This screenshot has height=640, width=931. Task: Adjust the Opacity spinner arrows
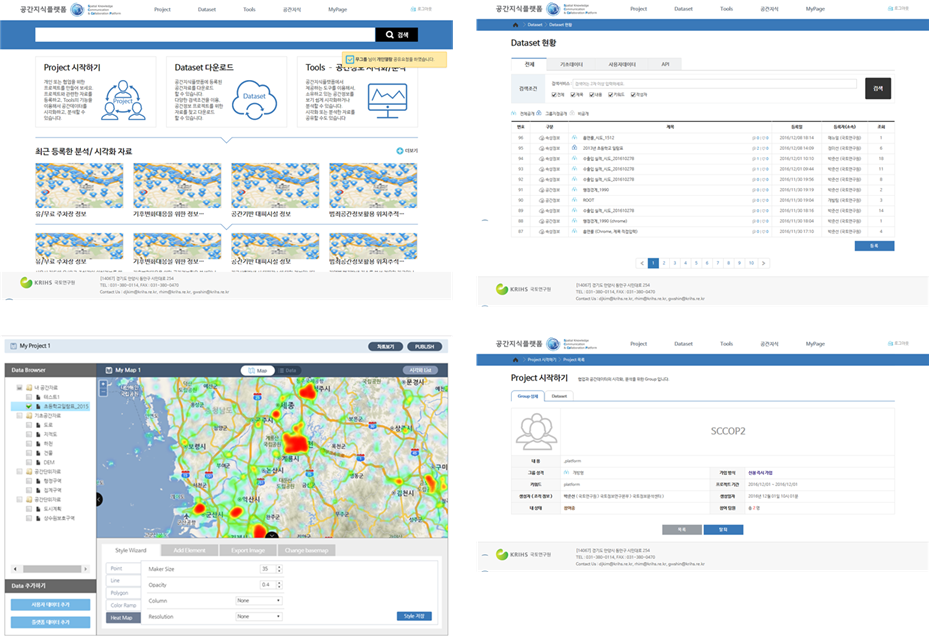279,585
